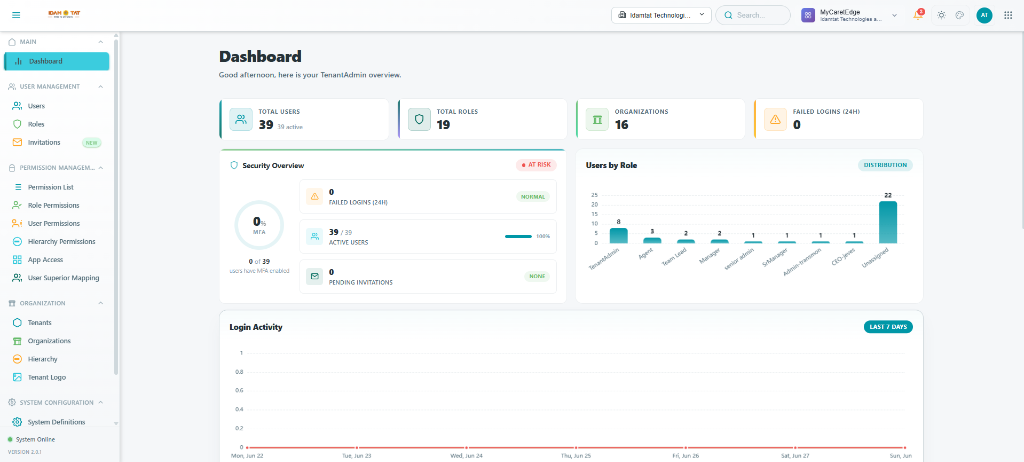Click the Tenants hexagon icon
This screenshot has width=1024, height=462.
(18, 323)
